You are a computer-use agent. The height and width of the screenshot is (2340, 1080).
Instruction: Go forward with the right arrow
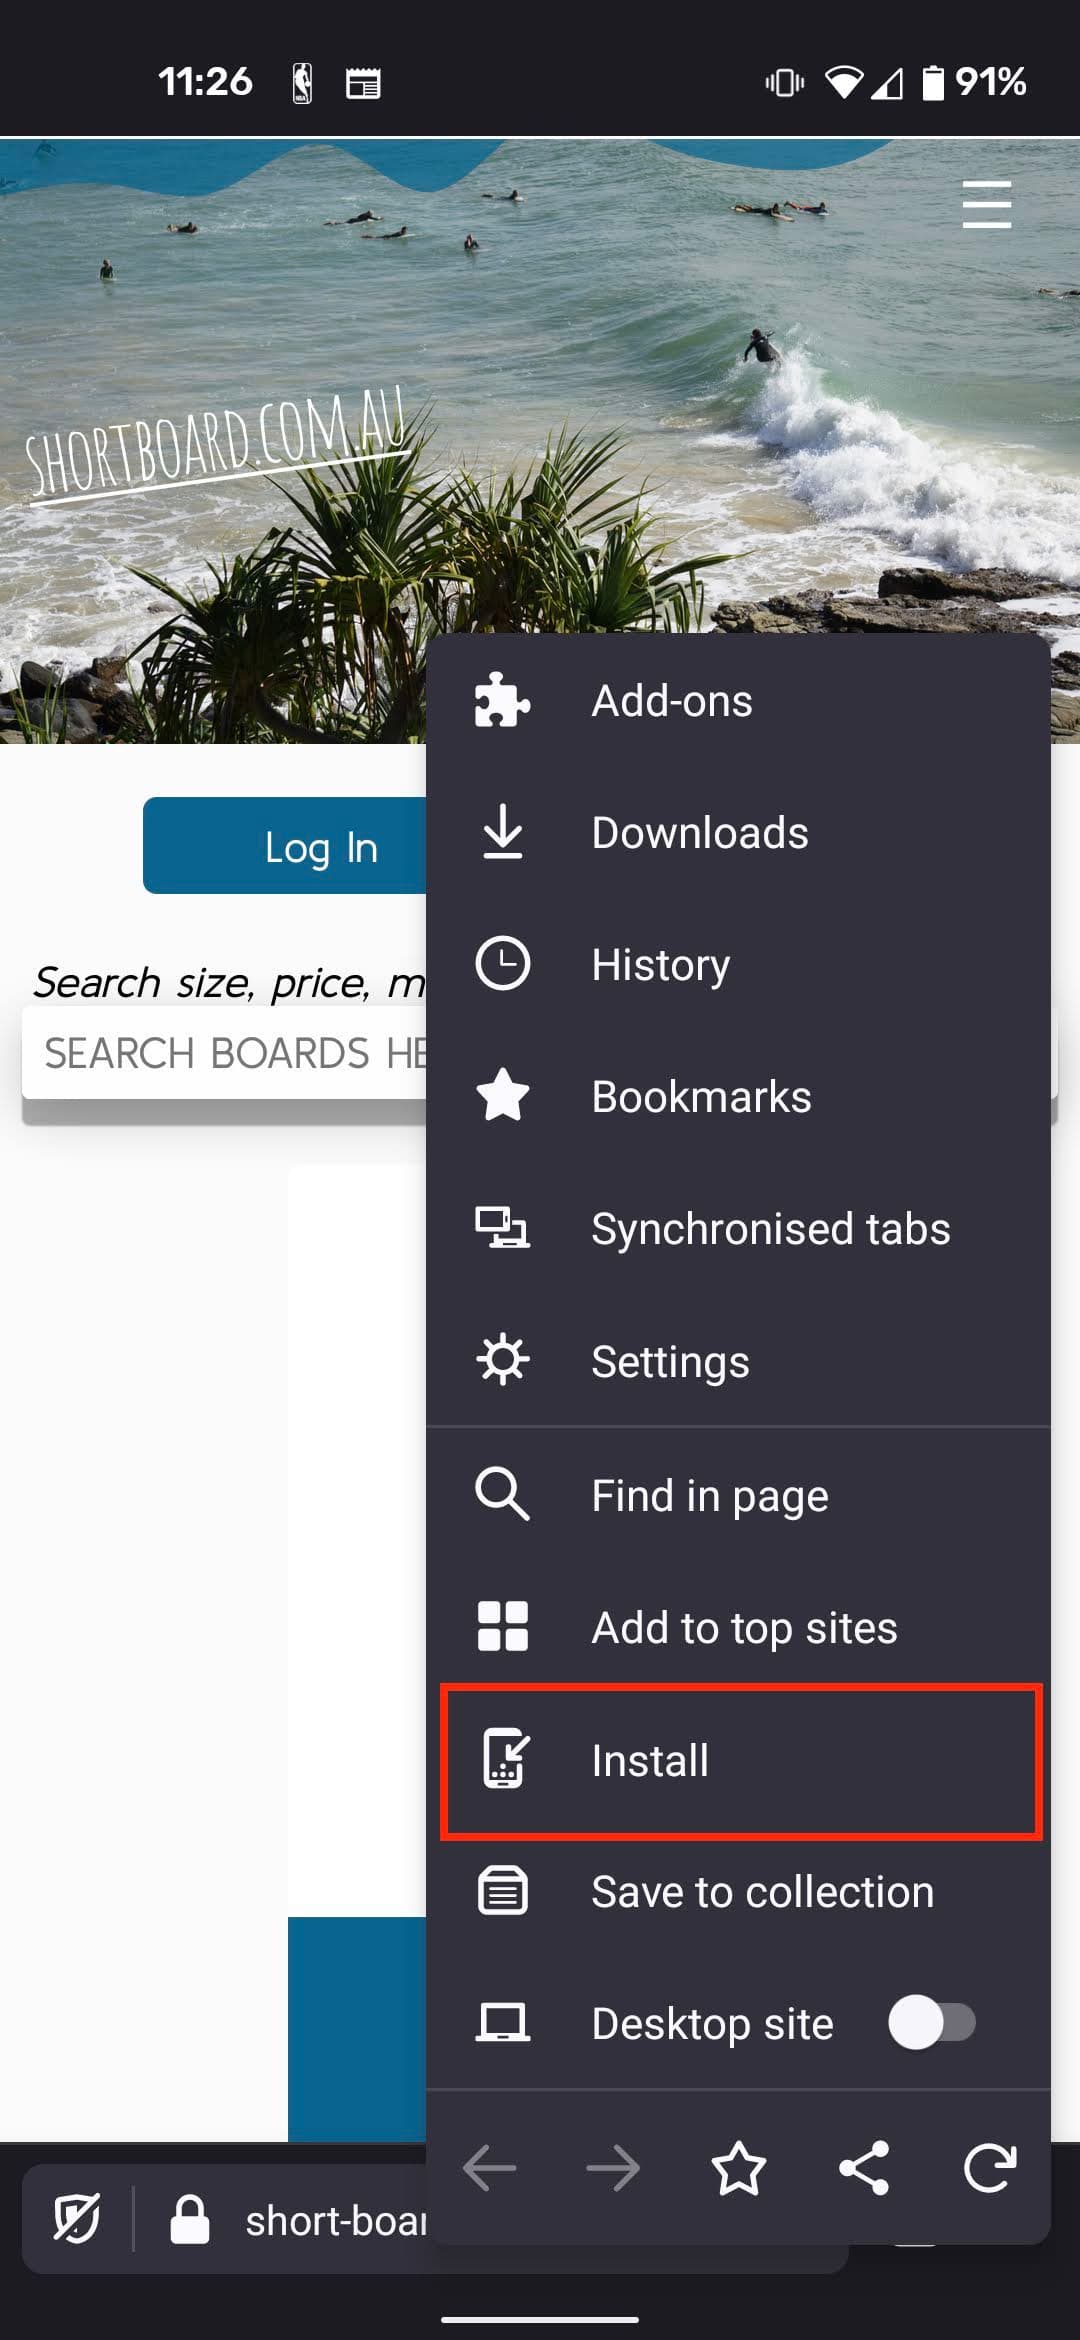[x=613, y=2168]
